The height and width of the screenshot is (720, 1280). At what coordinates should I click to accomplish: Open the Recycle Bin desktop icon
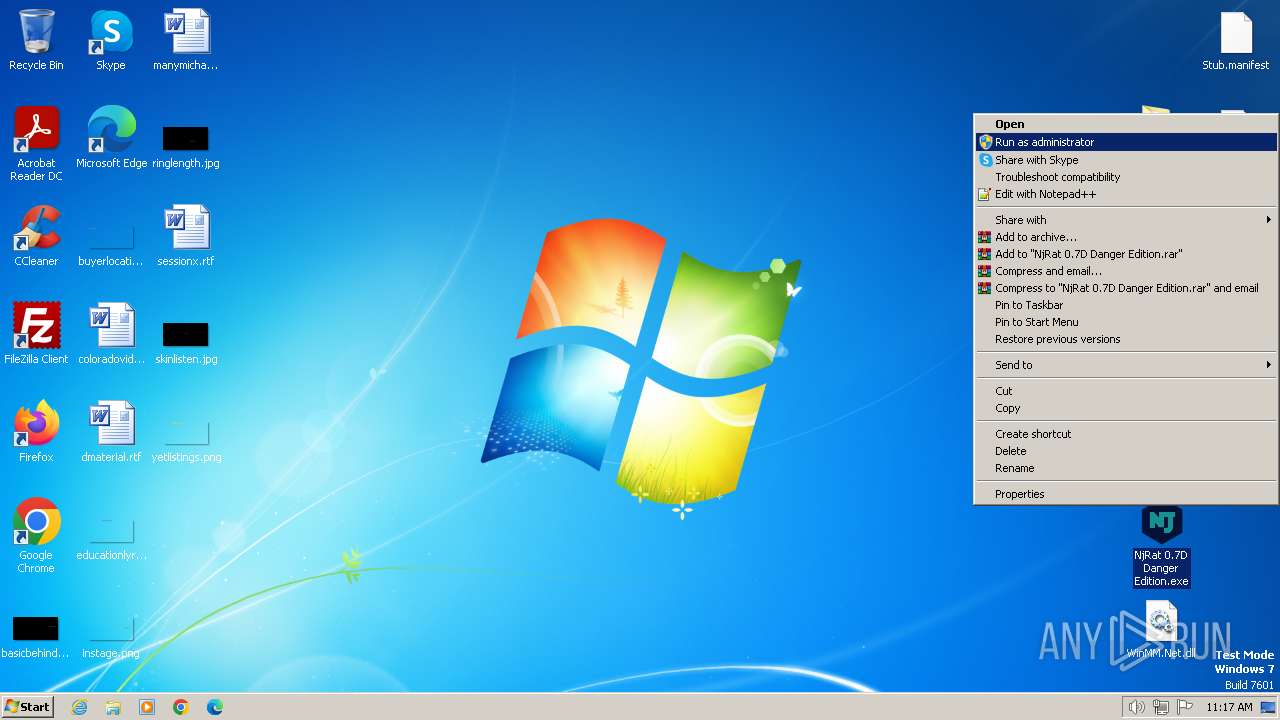(x=36, y=40)
